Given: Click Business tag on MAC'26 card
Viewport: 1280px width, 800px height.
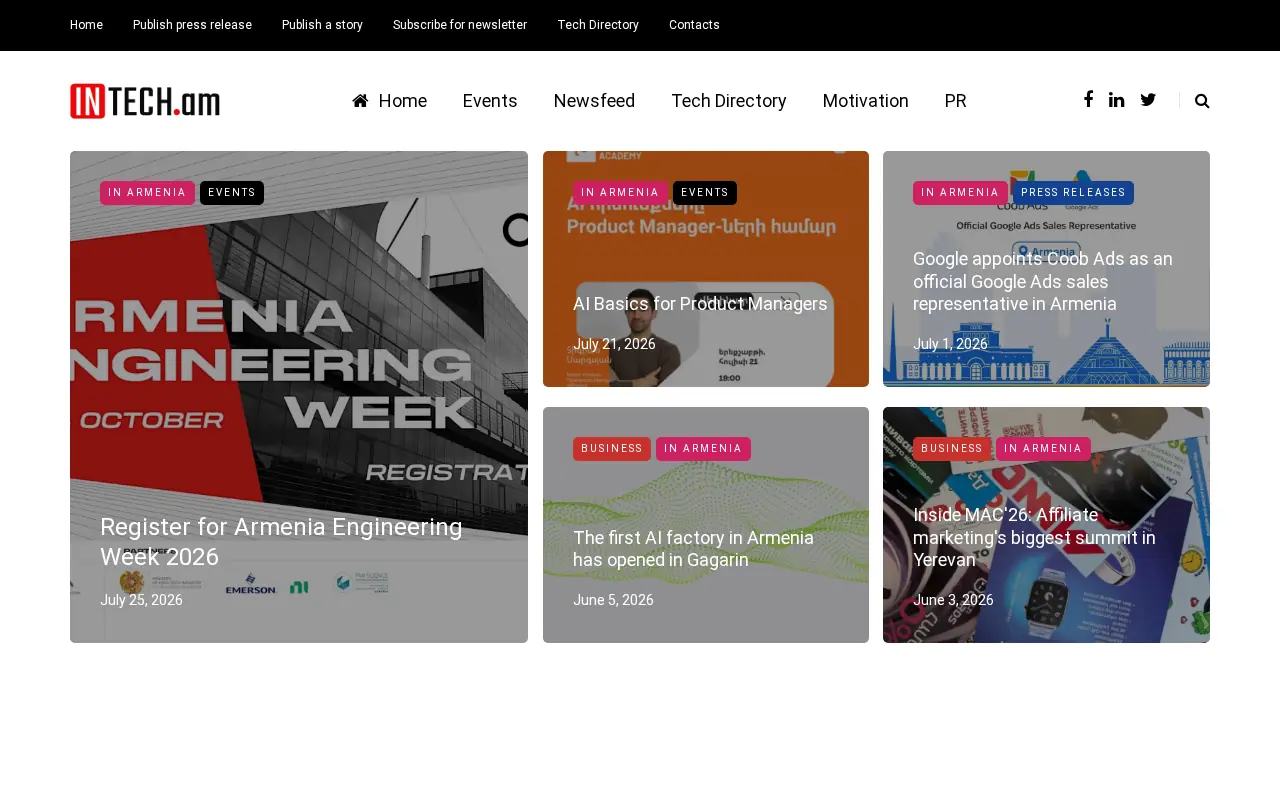Looking at the screenshot, I should [952, 449].
